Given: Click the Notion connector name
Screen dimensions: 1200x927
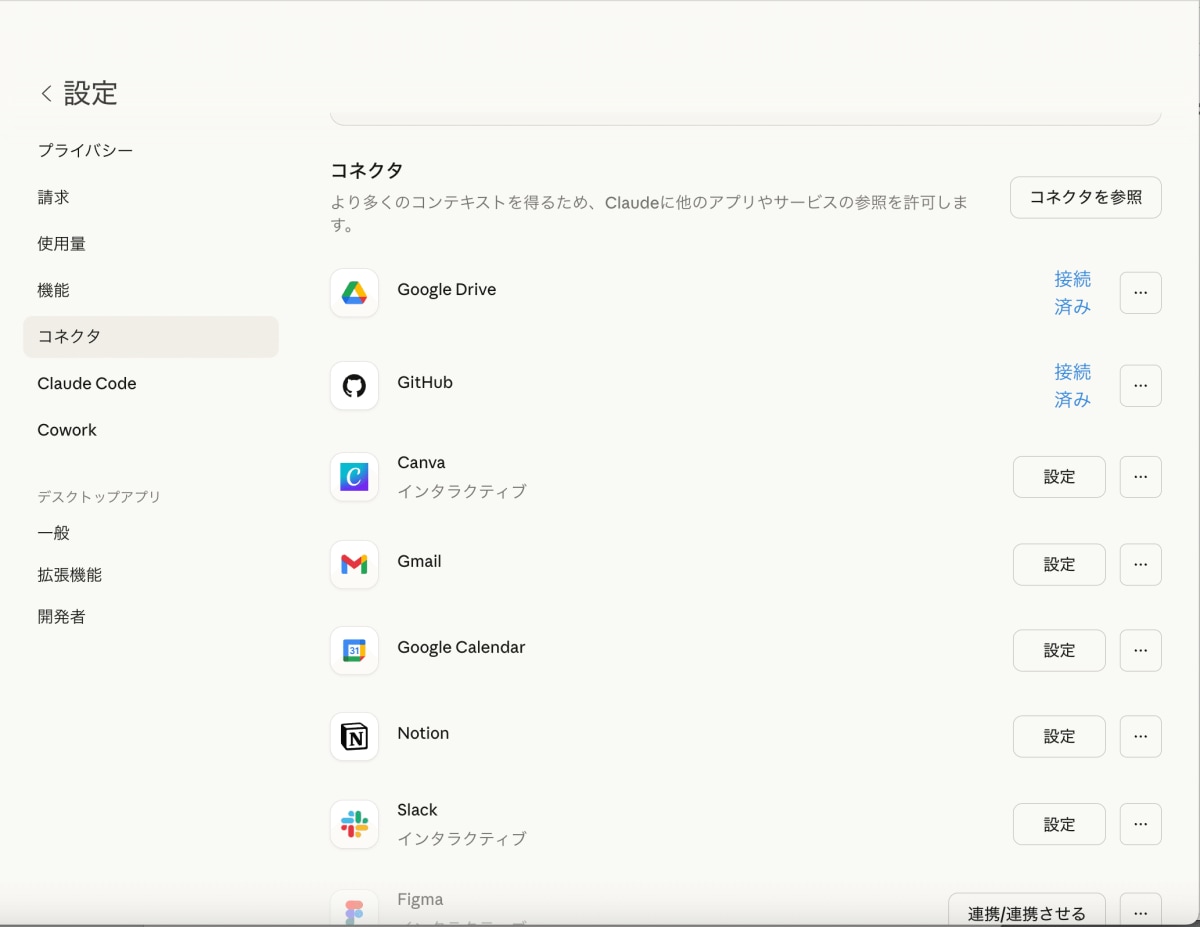Looking at the screenshot, I should [x=423, y=734].
